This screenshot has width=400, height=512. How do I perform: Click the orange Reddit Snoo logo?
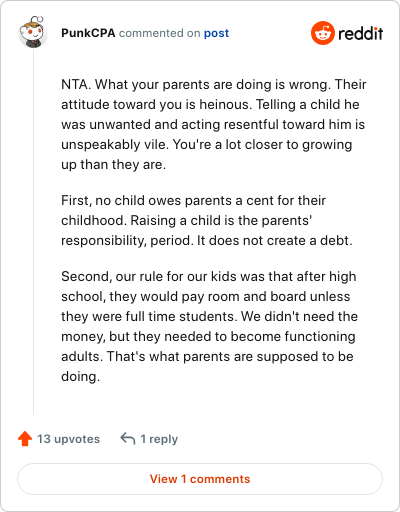click(x=323, y=33)
